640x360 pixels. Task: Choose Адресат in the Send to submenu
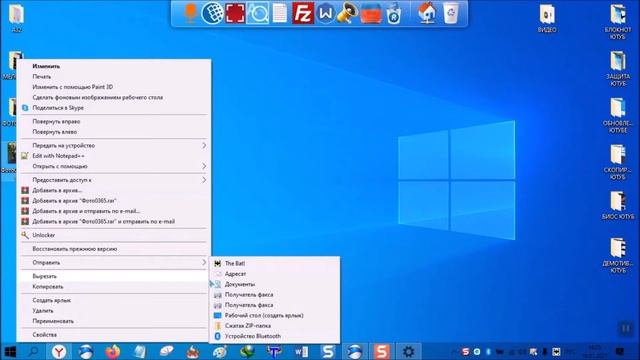pos(274,274)
